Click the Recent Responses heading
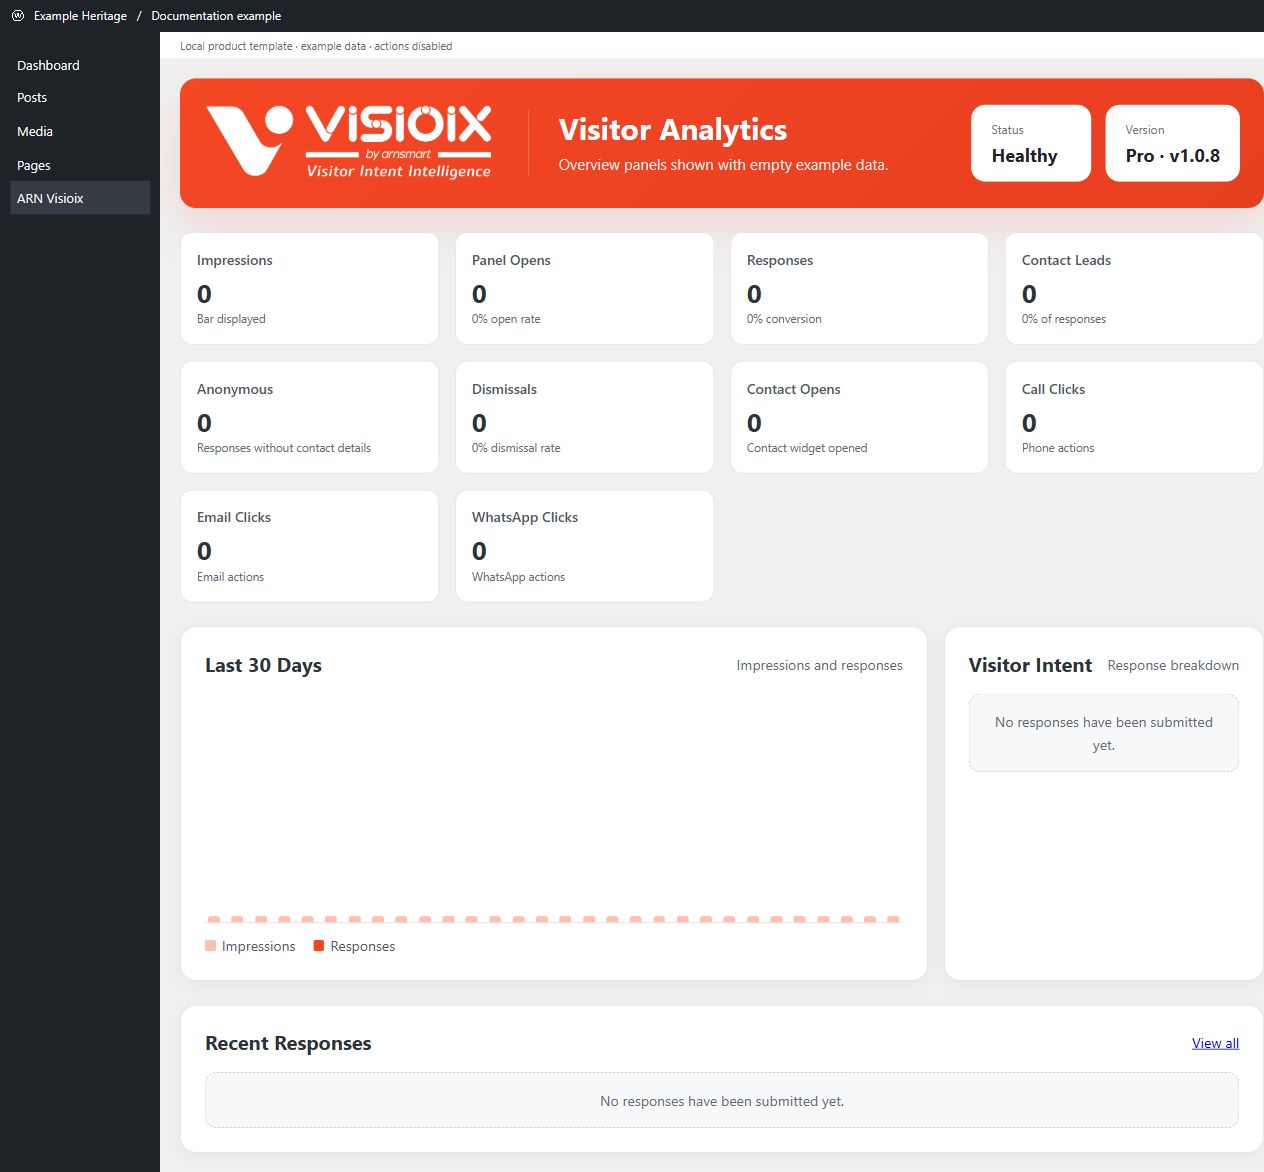This screenshot has width=1264, height=1172. (288, 1043)
